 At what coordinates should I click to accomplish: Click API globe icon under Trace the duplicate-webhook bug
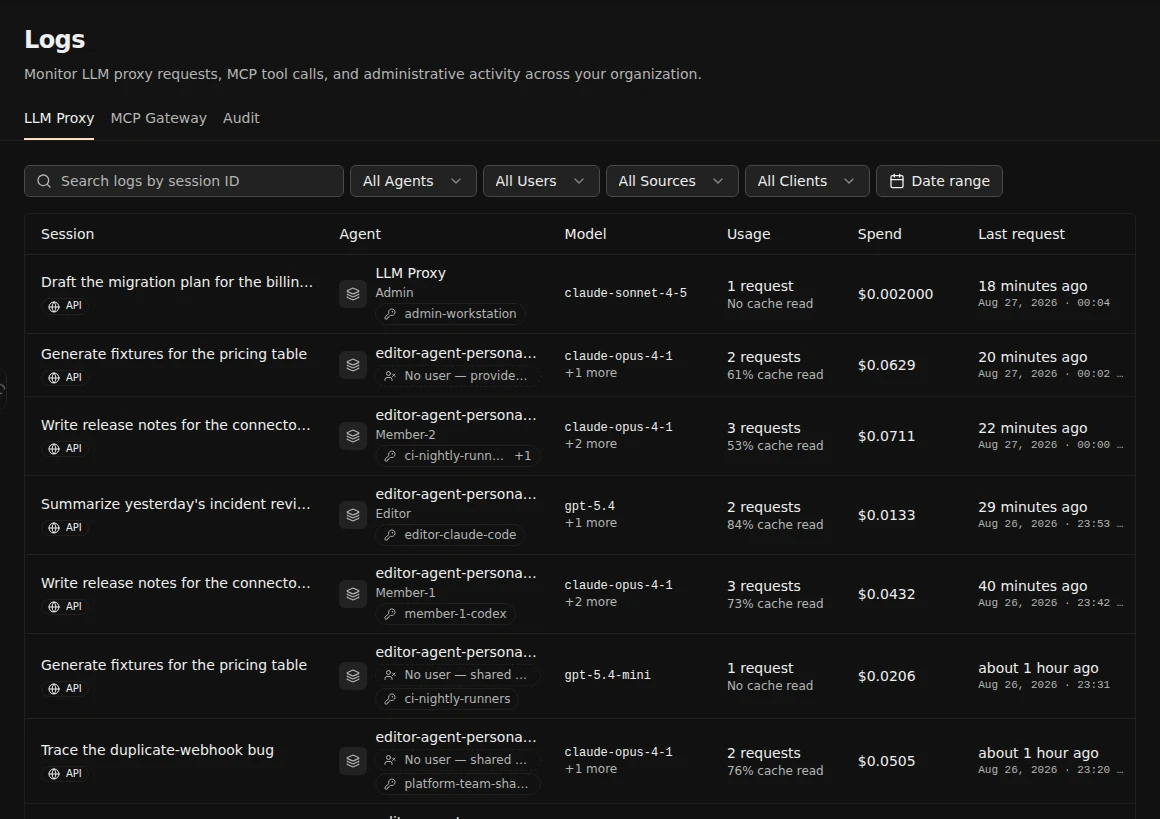point(54,774)
